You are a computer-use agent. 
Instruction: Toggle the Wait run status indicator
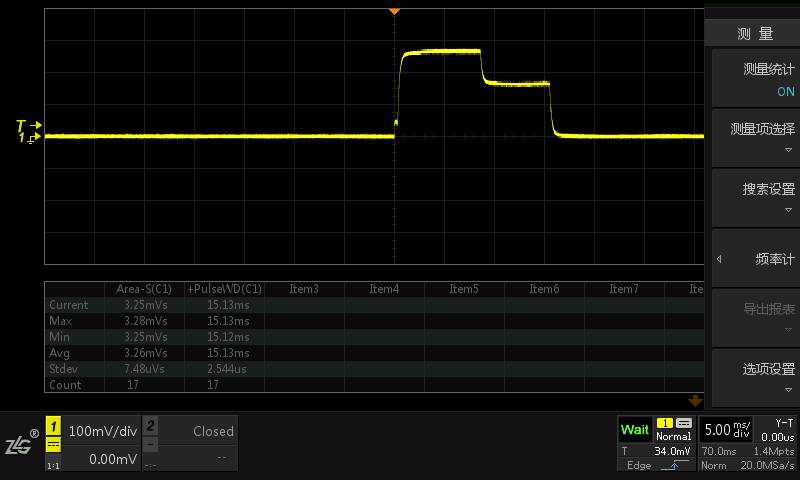[x=634, y=430]
